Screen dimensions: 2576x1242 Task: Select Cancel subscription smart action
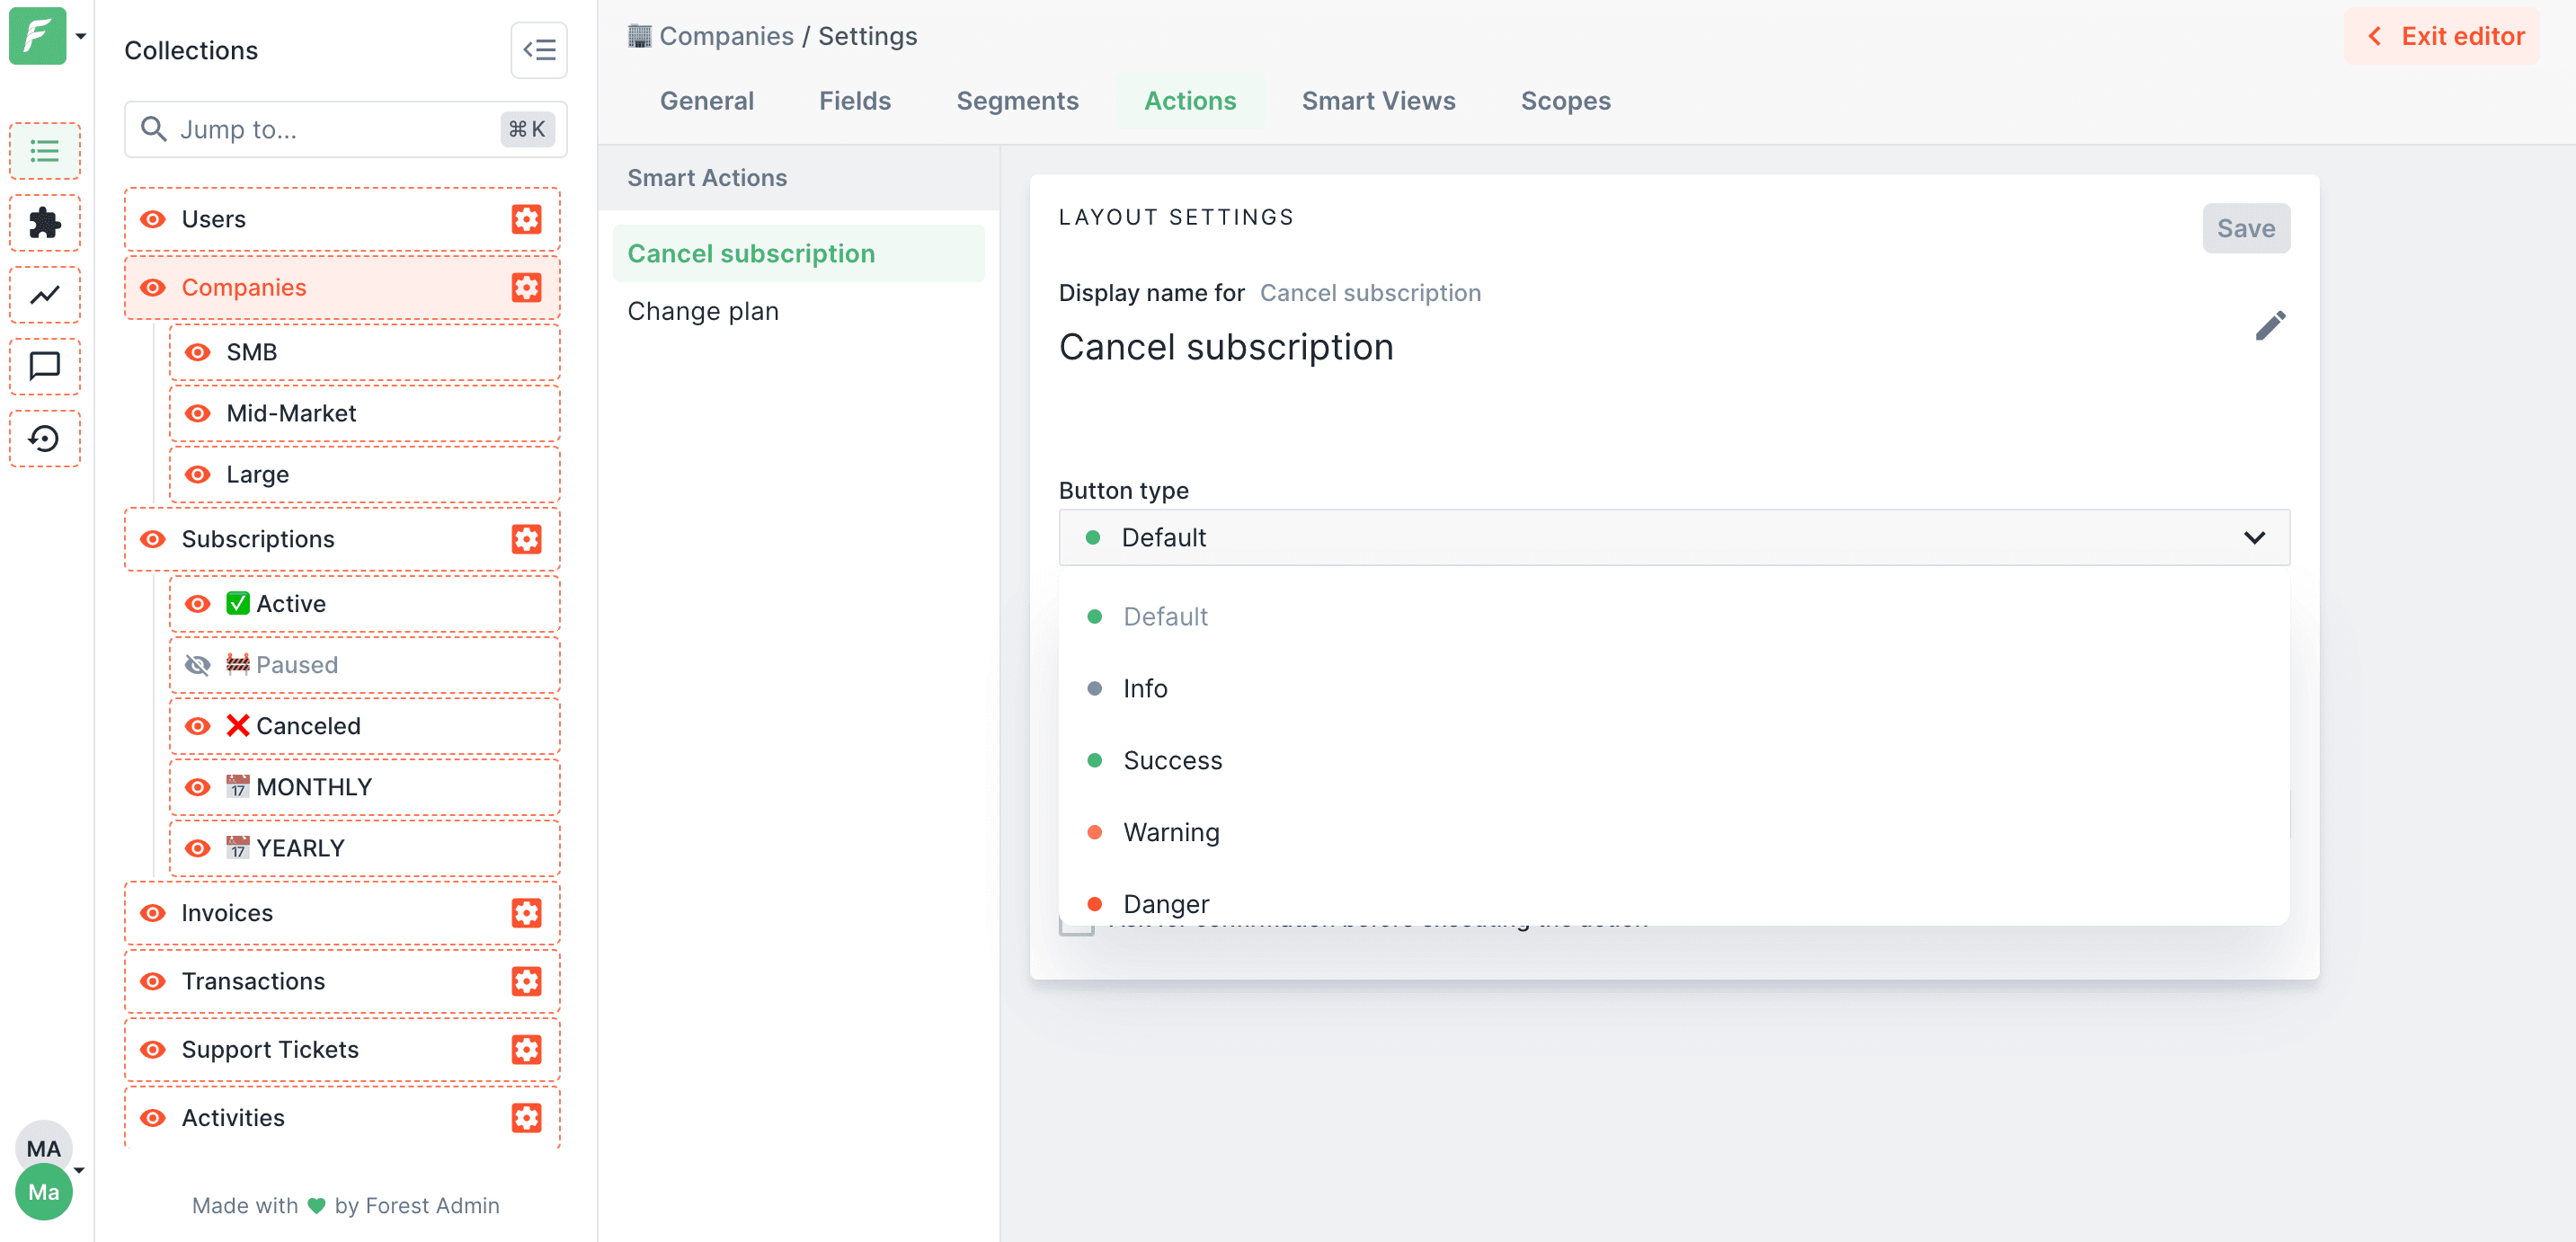tap(798, 254)
